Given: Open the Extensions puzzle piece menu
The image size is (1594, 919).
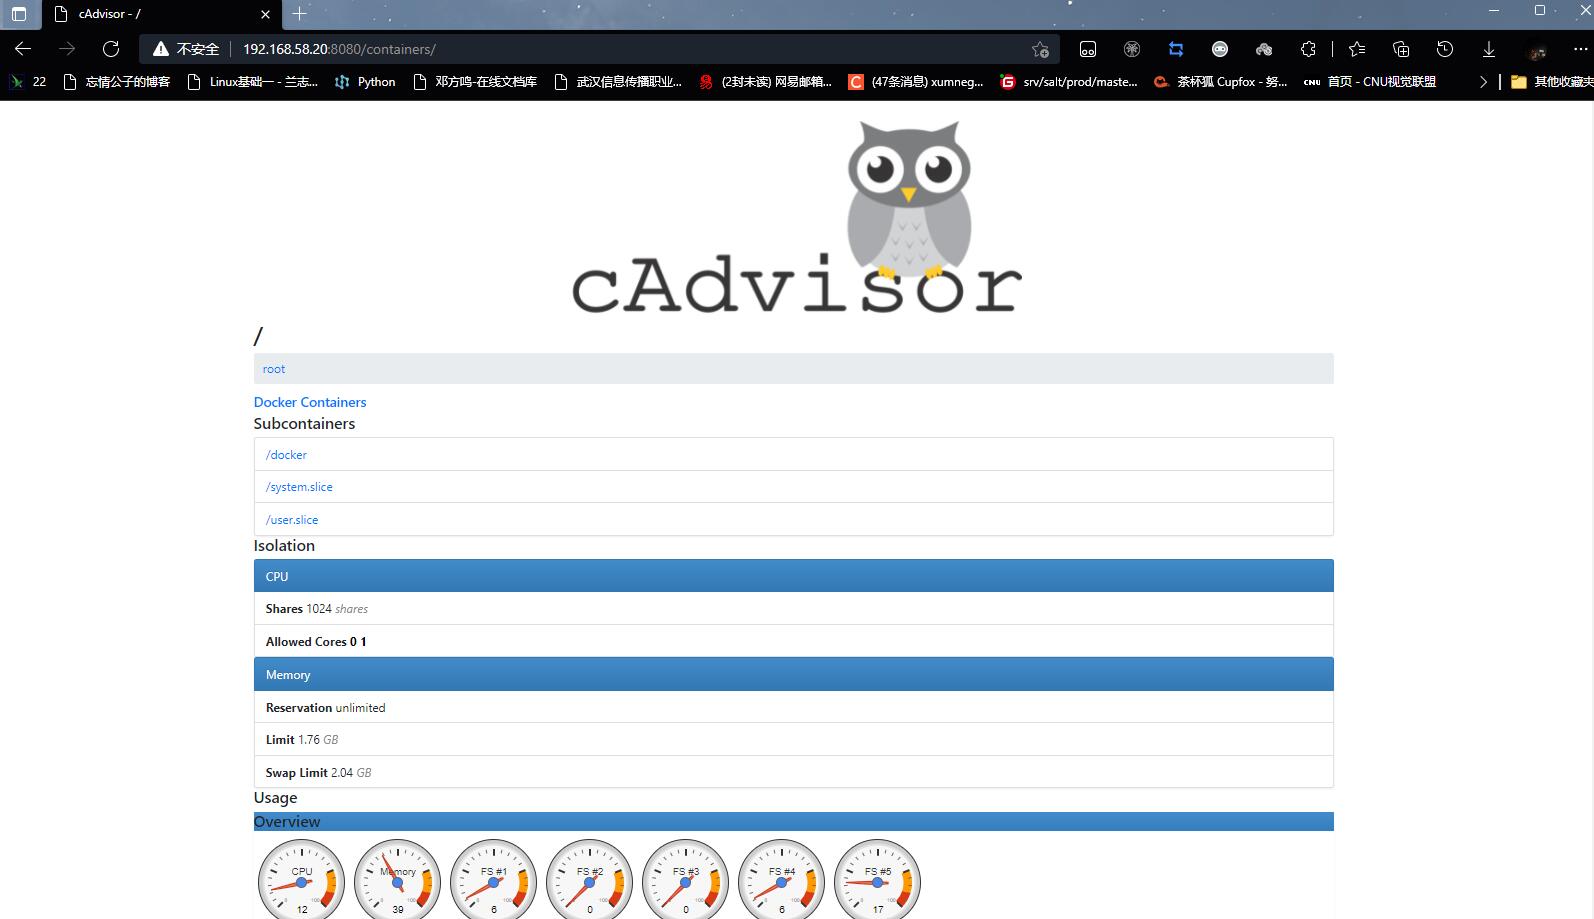Looking at the screenshot, I should (x=1308, y=49).
